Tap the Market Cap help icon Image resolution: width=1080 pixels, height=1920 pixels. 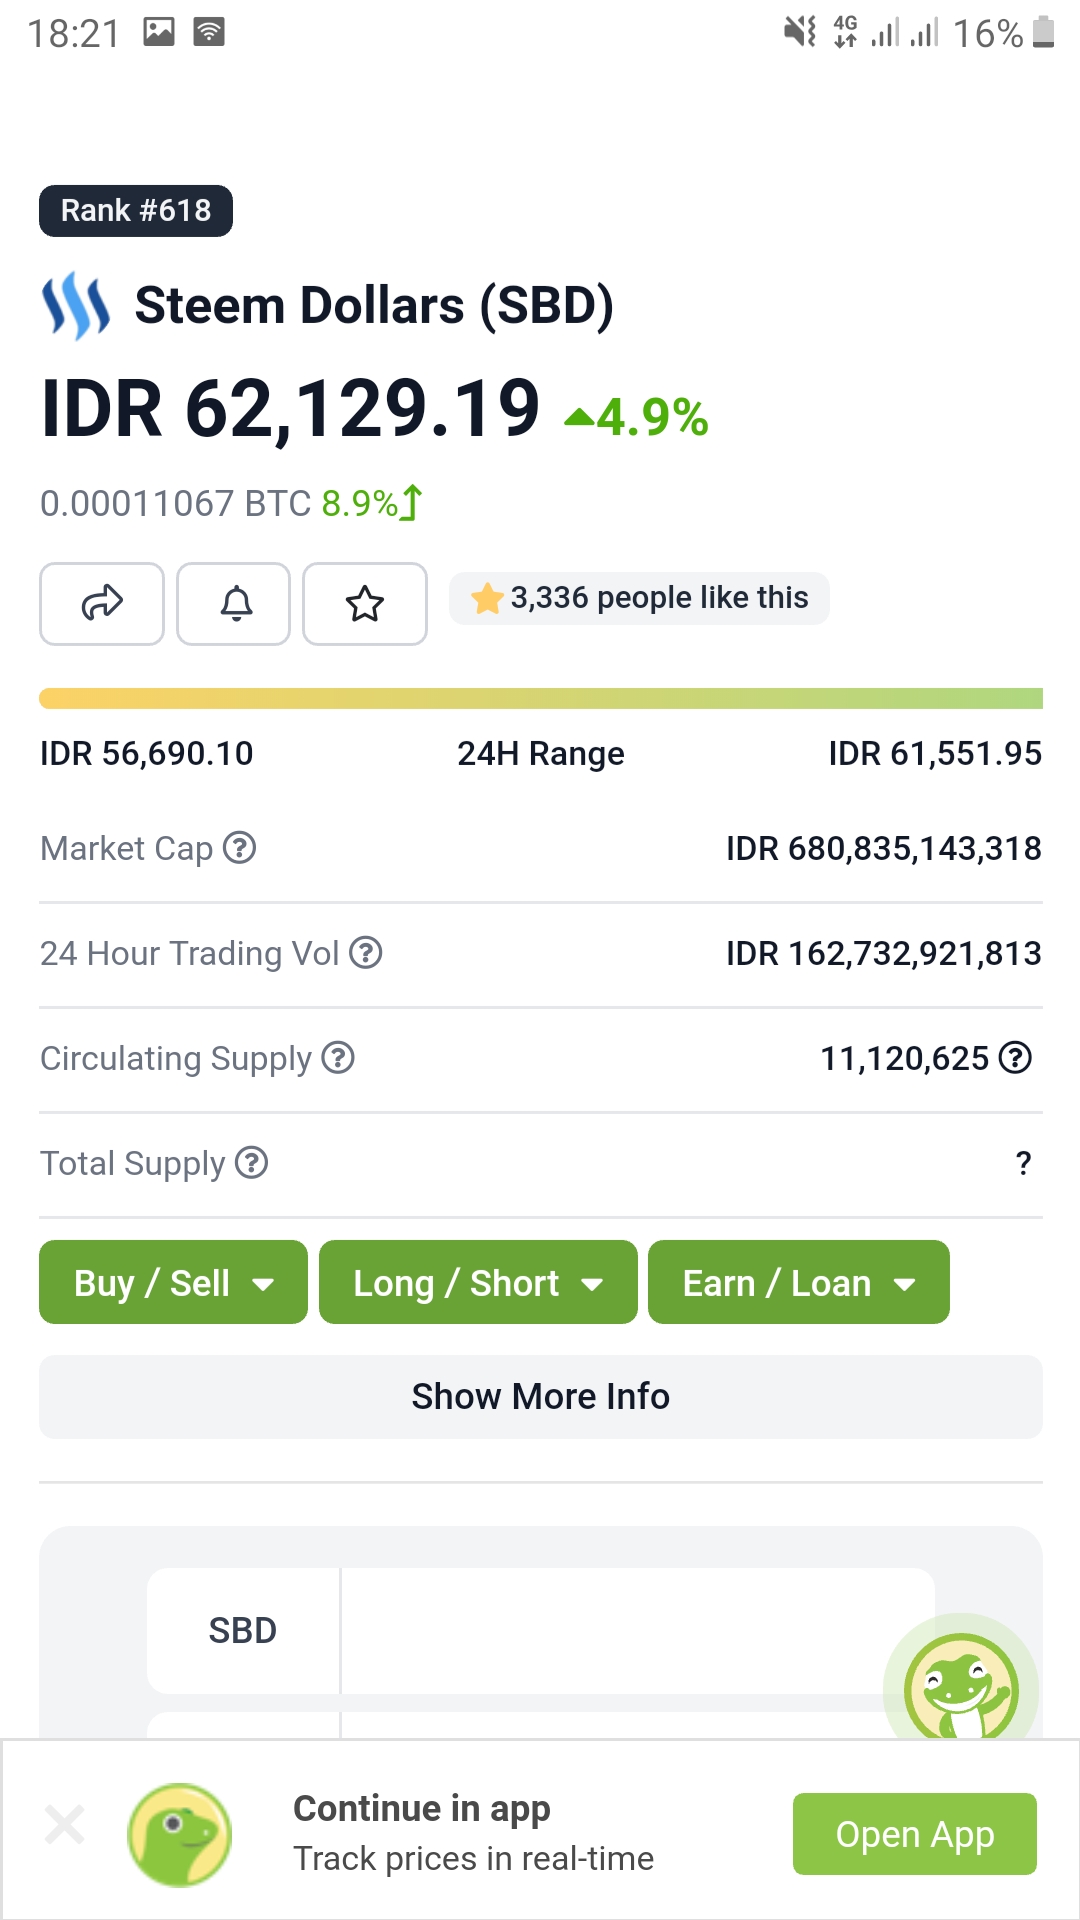[240, 848]
